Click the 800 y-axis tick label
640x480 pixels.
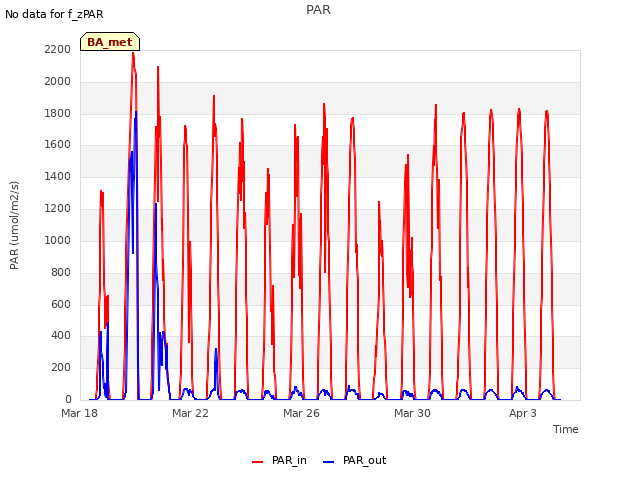tap(61, 272)
